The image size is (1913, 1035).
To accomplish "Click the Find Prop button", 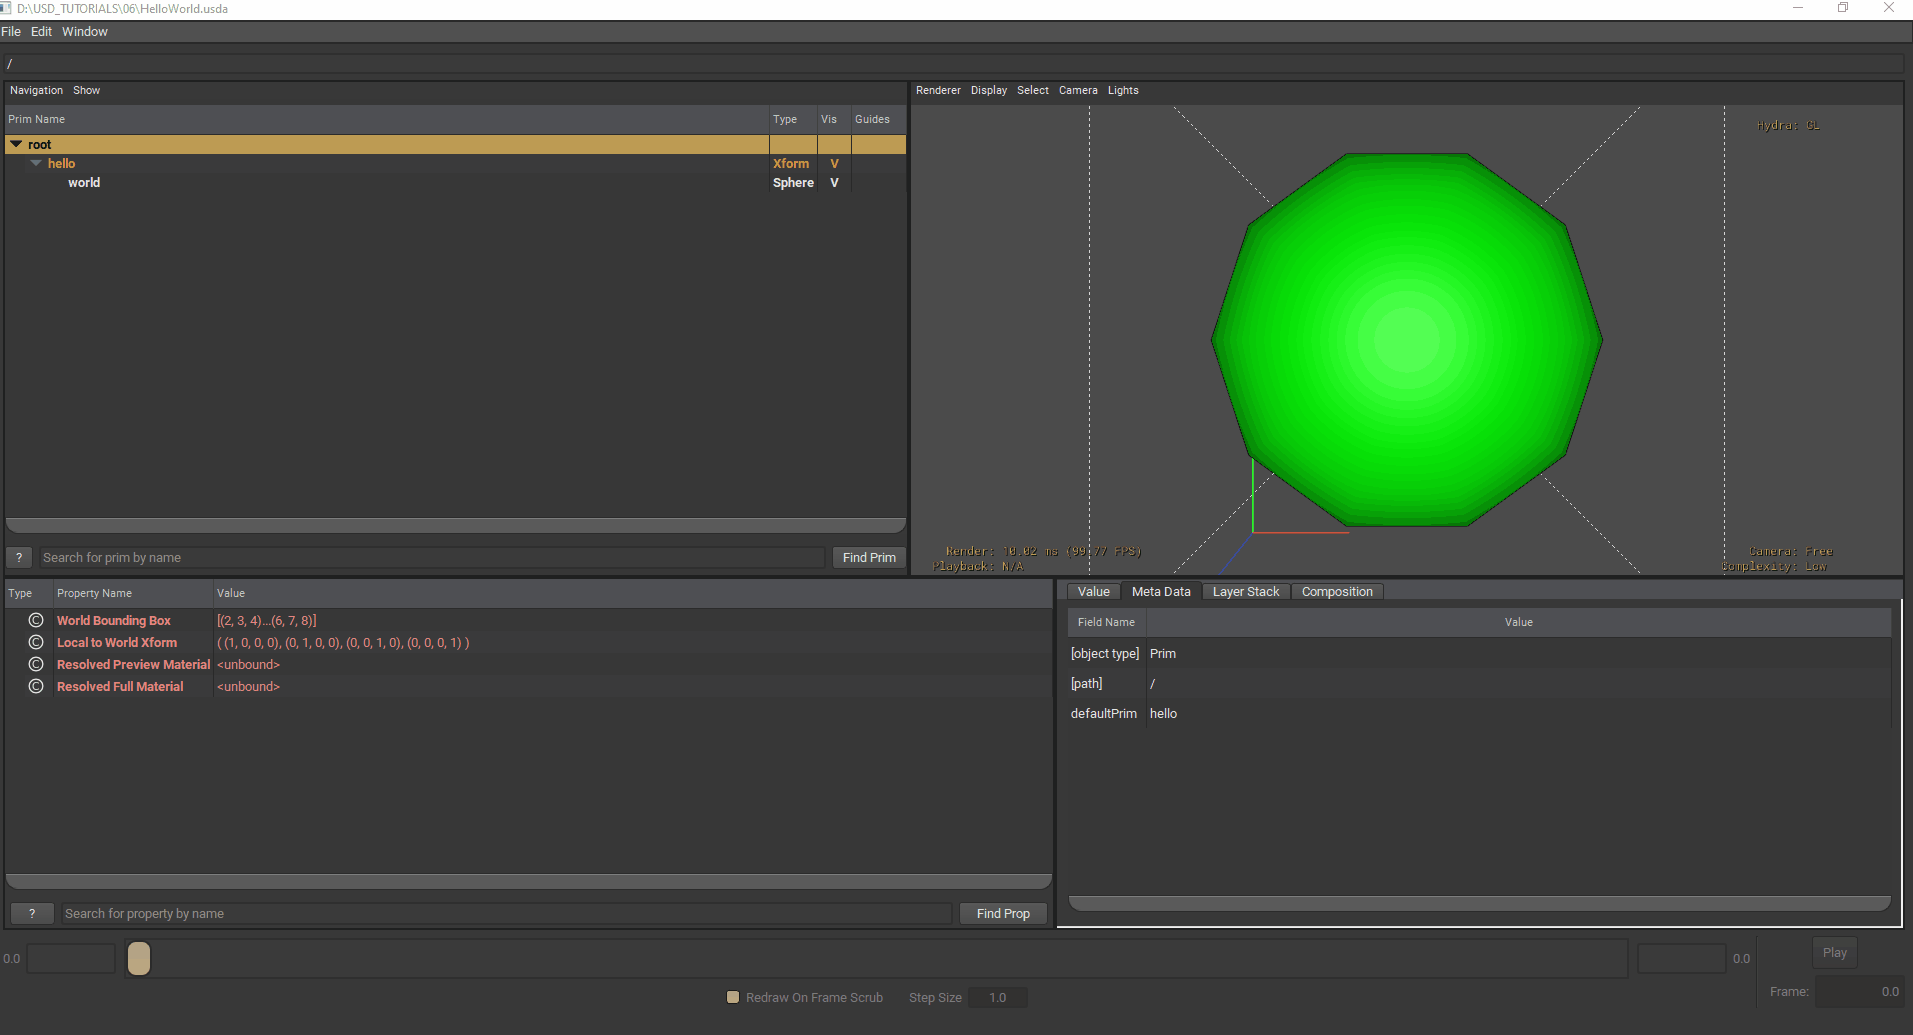I will tap(1002, 913).
